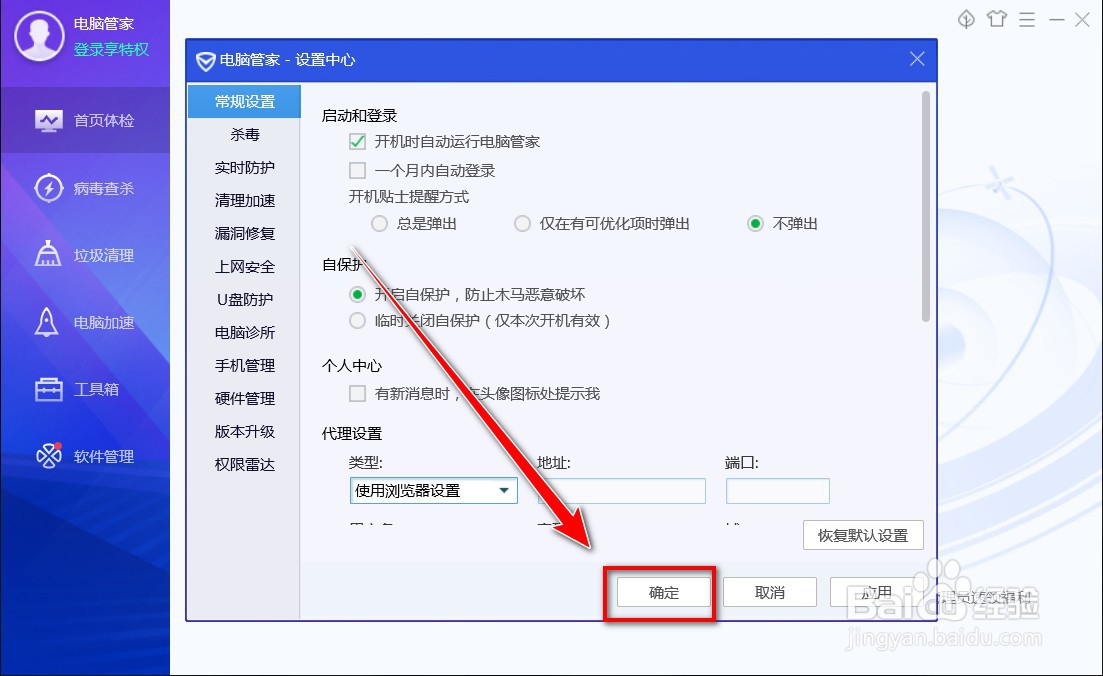Viewport: 1103px width, 676px height.
Task: Select 总是弹出 radio option
Action: pos(379,224)
